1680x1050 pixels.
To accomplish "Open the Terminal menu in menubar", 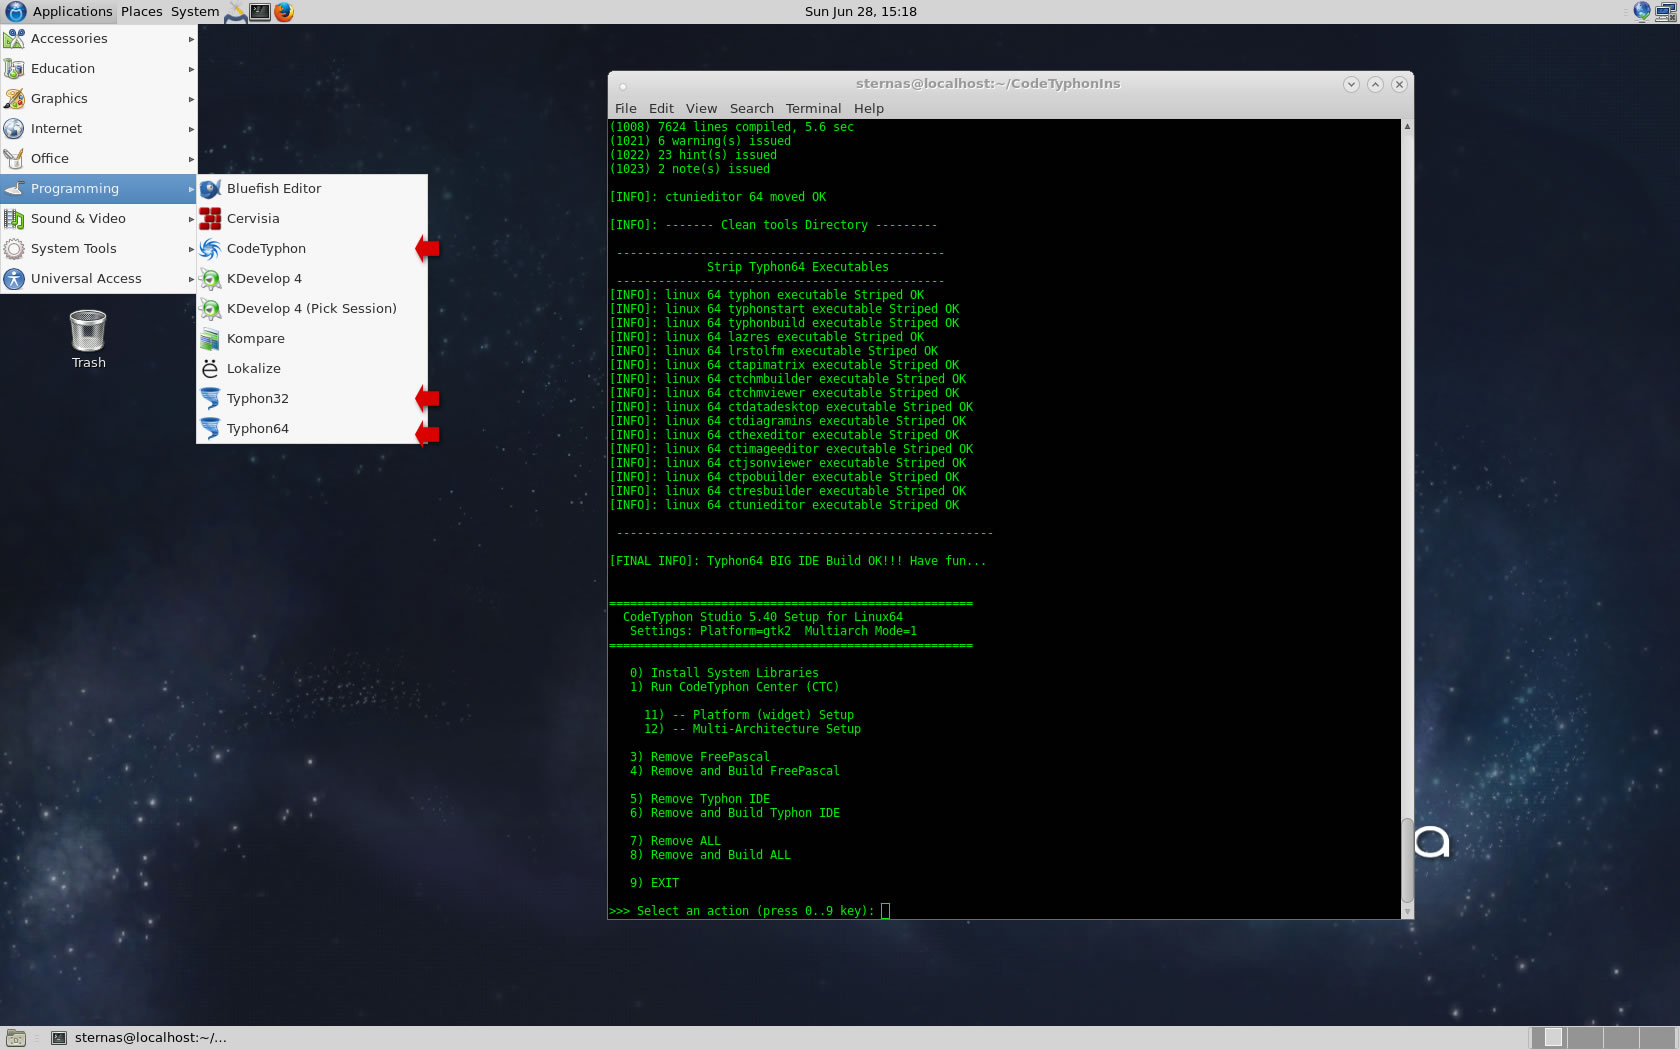I will click(x=813, y=108).
